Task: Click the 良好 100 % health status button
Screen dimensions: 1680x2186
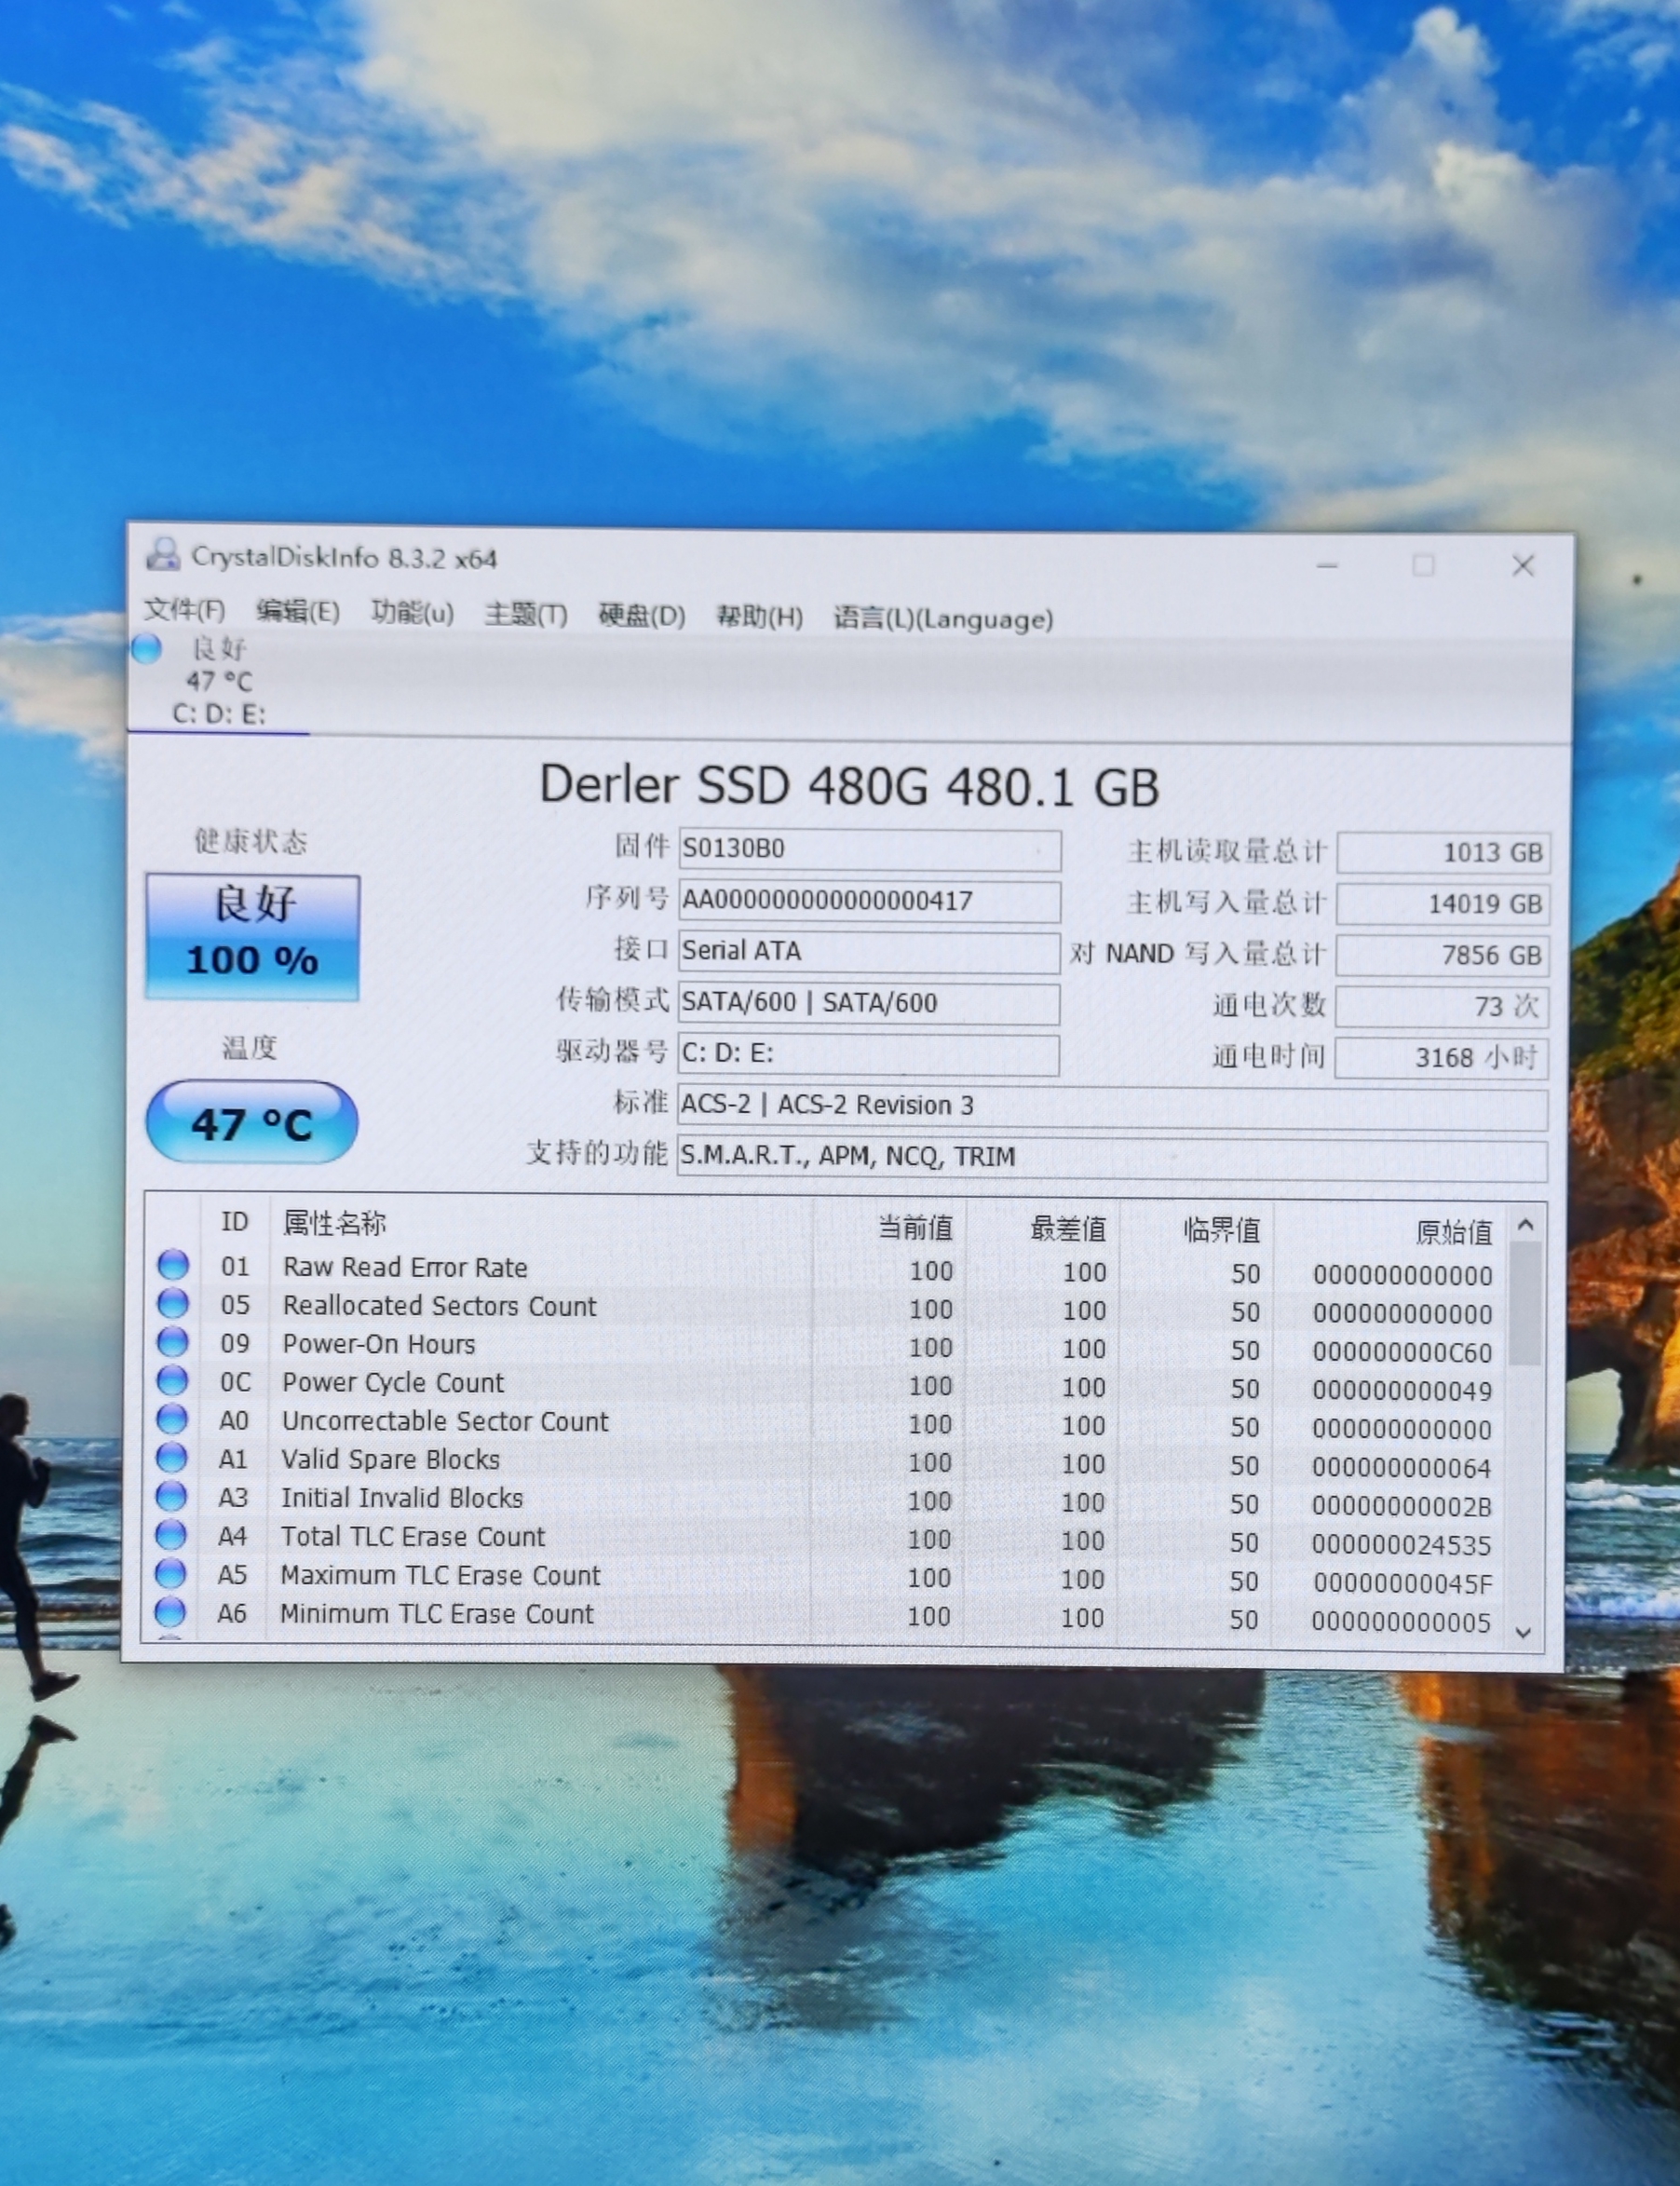Action: pyautogui.click(x=252, y=936)
